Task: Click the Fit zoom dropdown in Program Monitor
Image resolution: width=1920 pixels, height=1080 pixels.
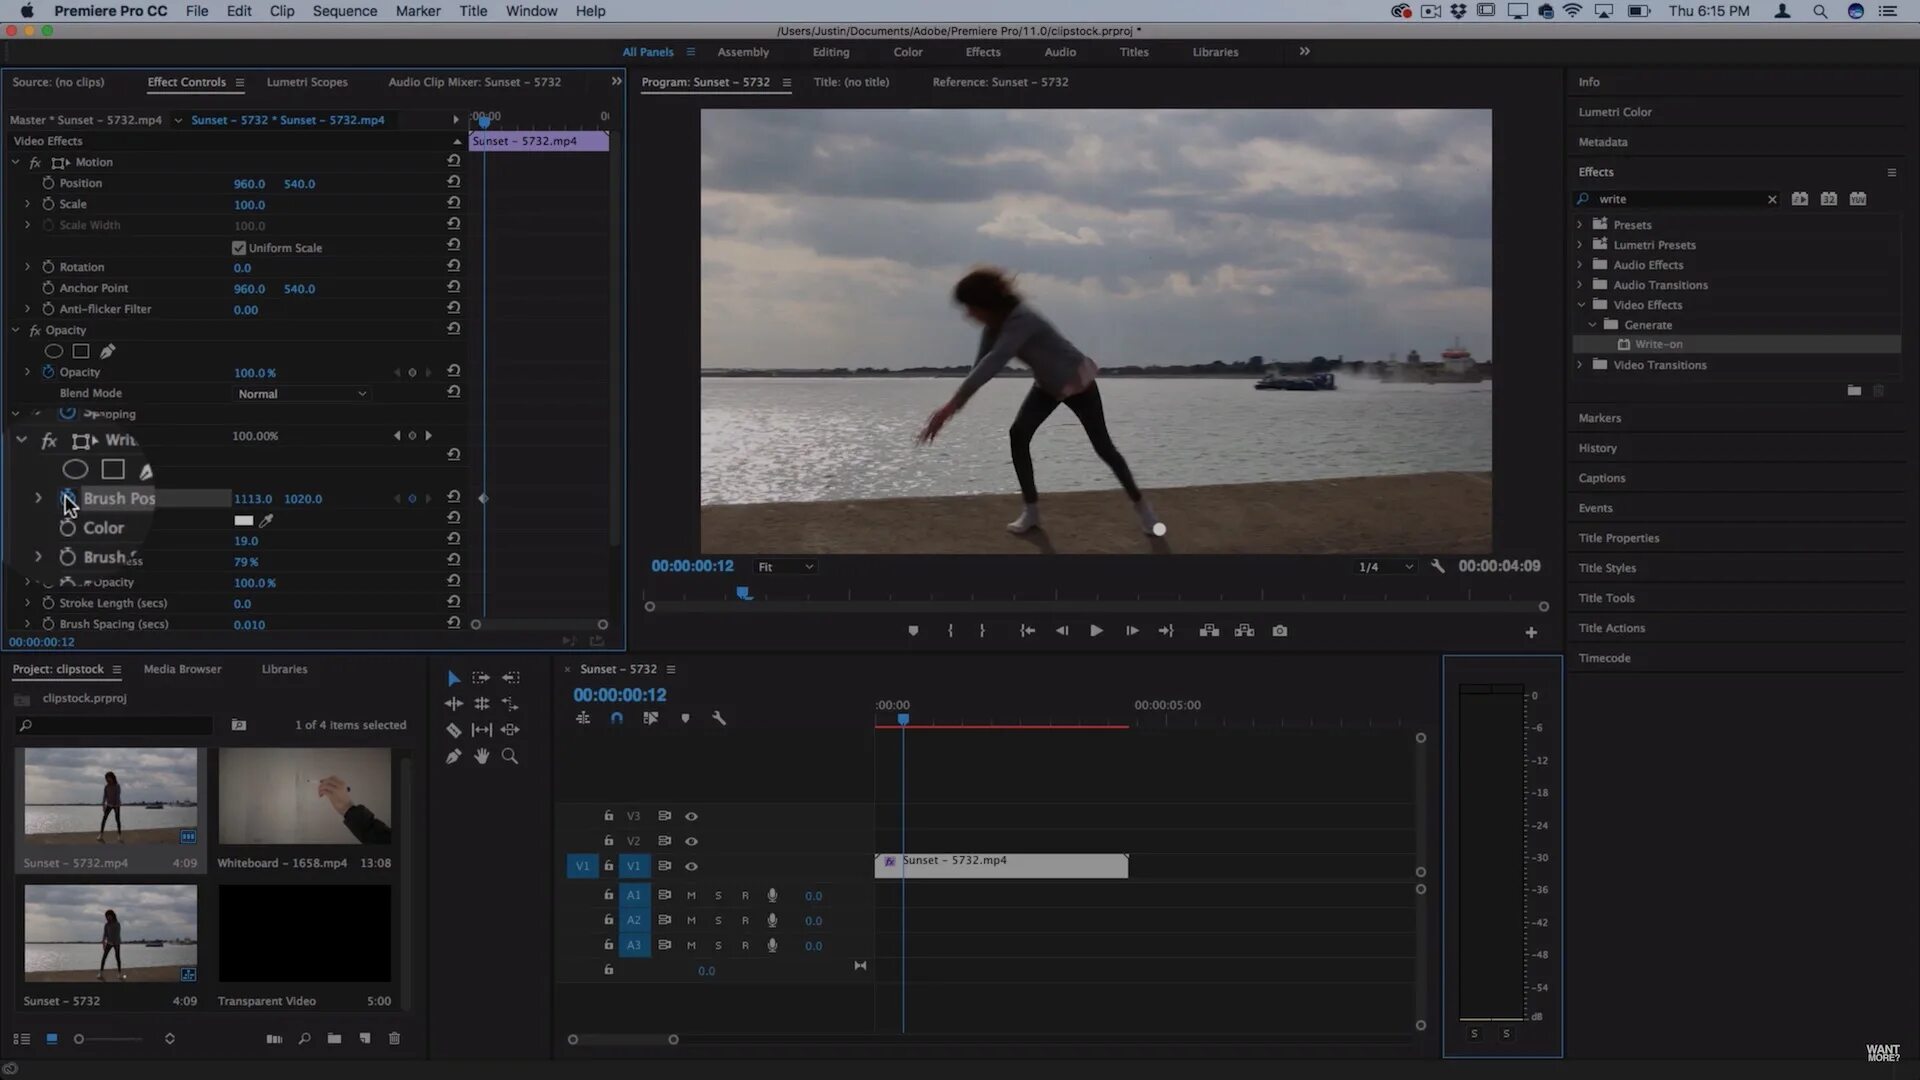Action: click(x=782, y=566)
